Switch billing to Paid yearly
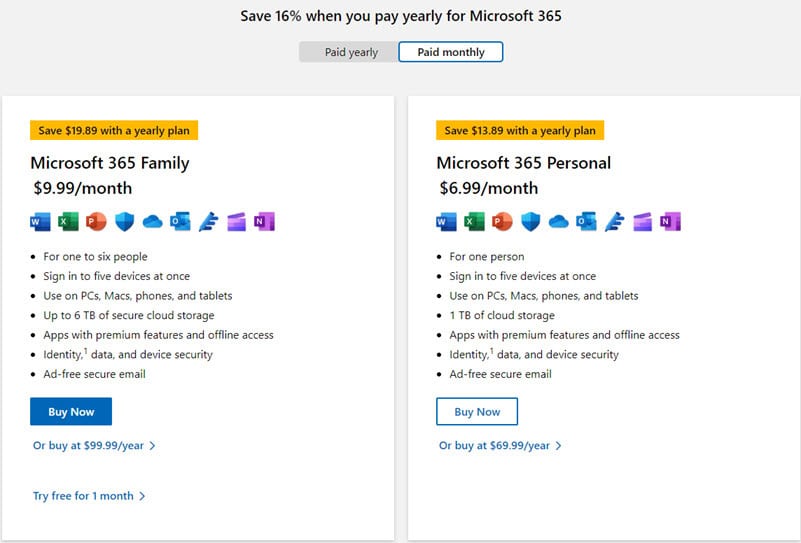 pos(349,52)
